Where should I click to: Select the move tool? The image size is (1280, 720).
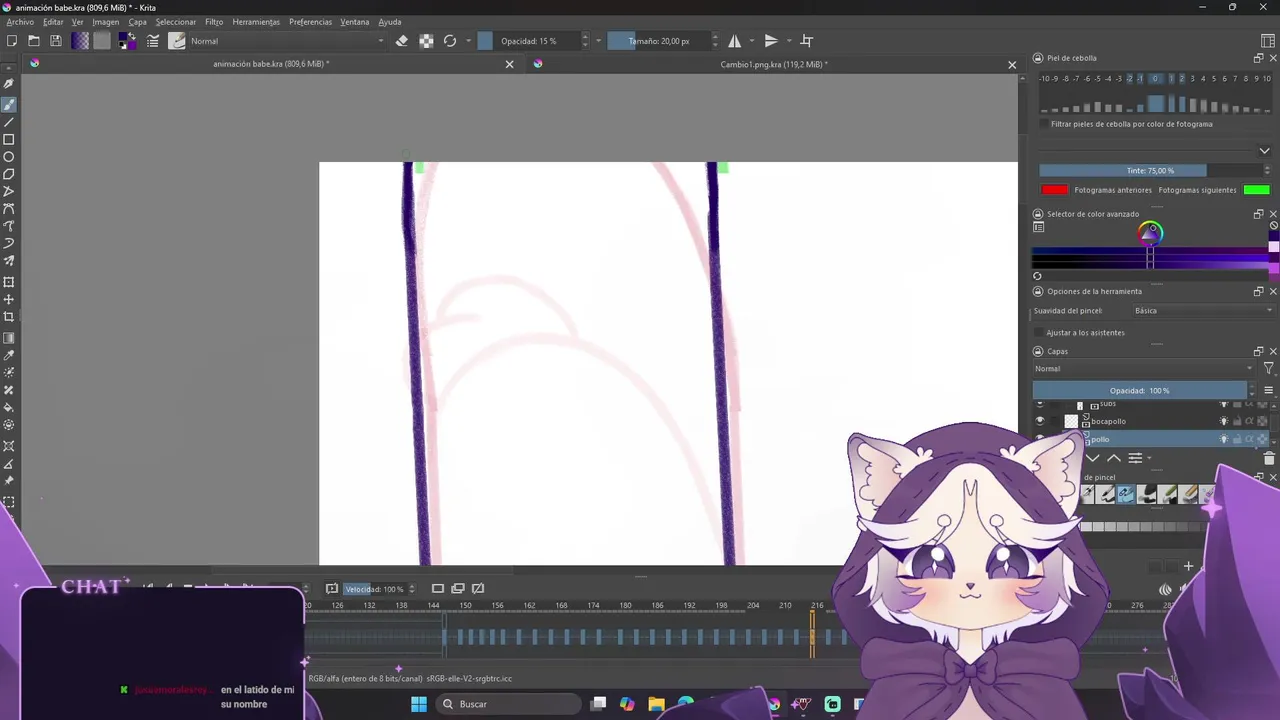[x=9, y=299]
